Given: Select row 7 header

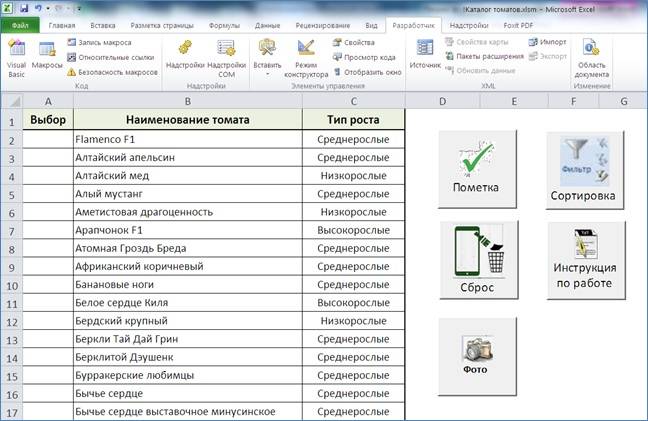Looking at the screenshot, I should coord(12,231).
